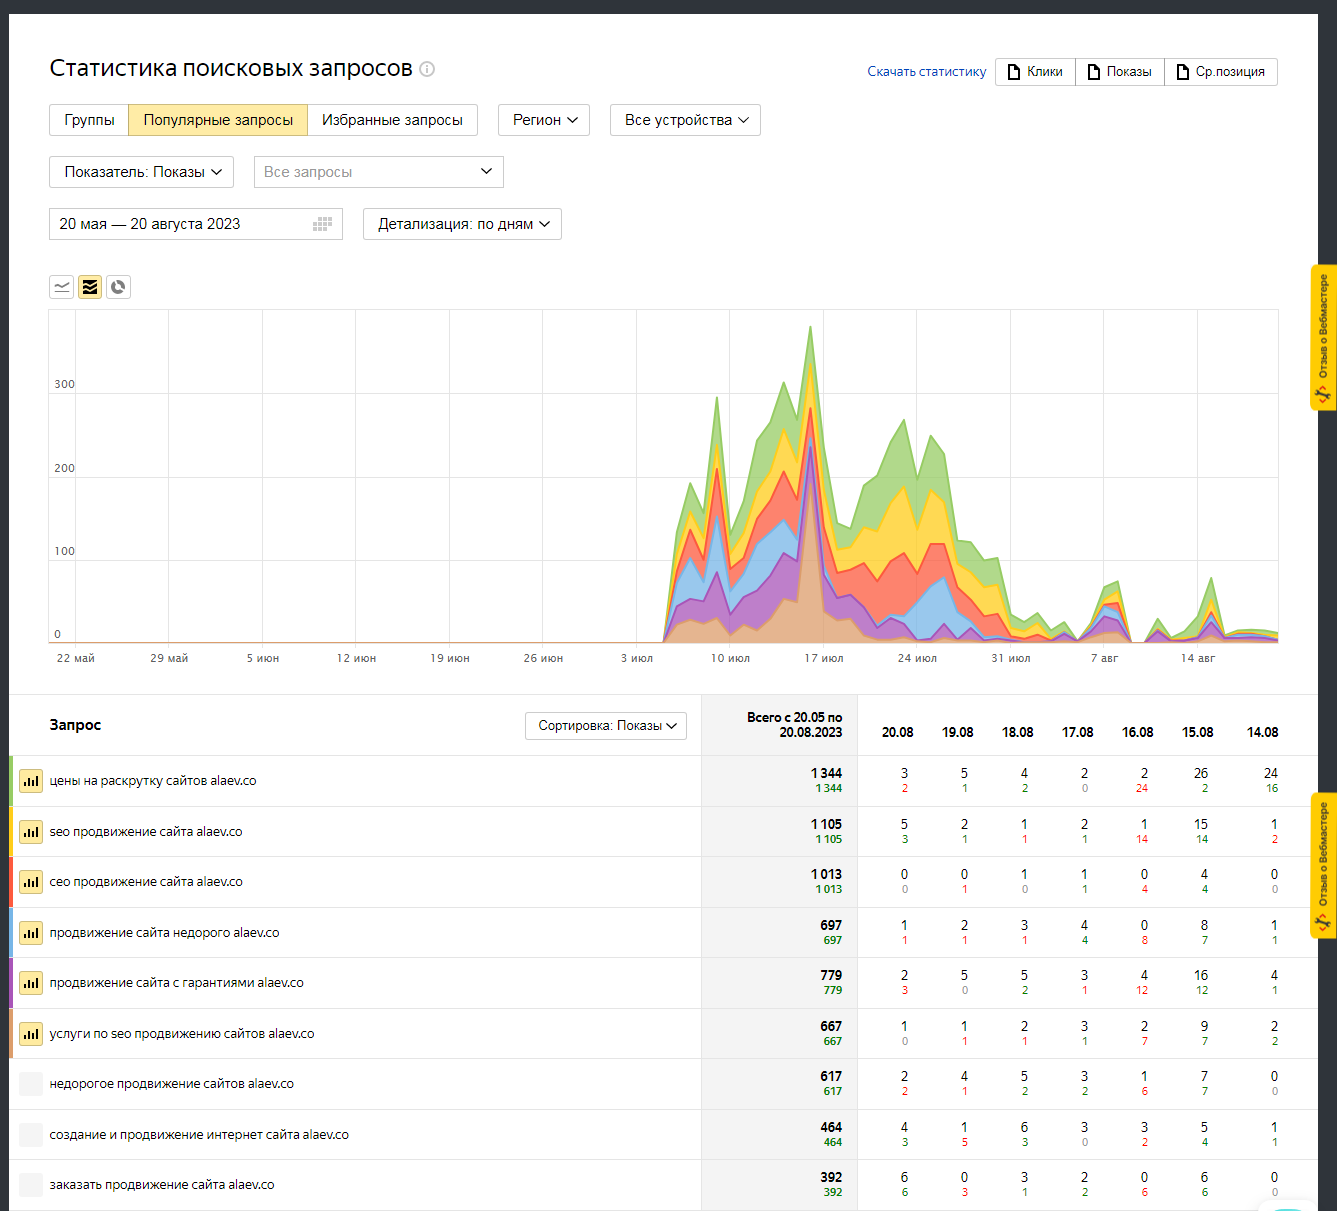The image size is (1337, 1211).
Task: Click the total 1 344 for 'цены на раскрутку'
Action: tap(827, 773)
